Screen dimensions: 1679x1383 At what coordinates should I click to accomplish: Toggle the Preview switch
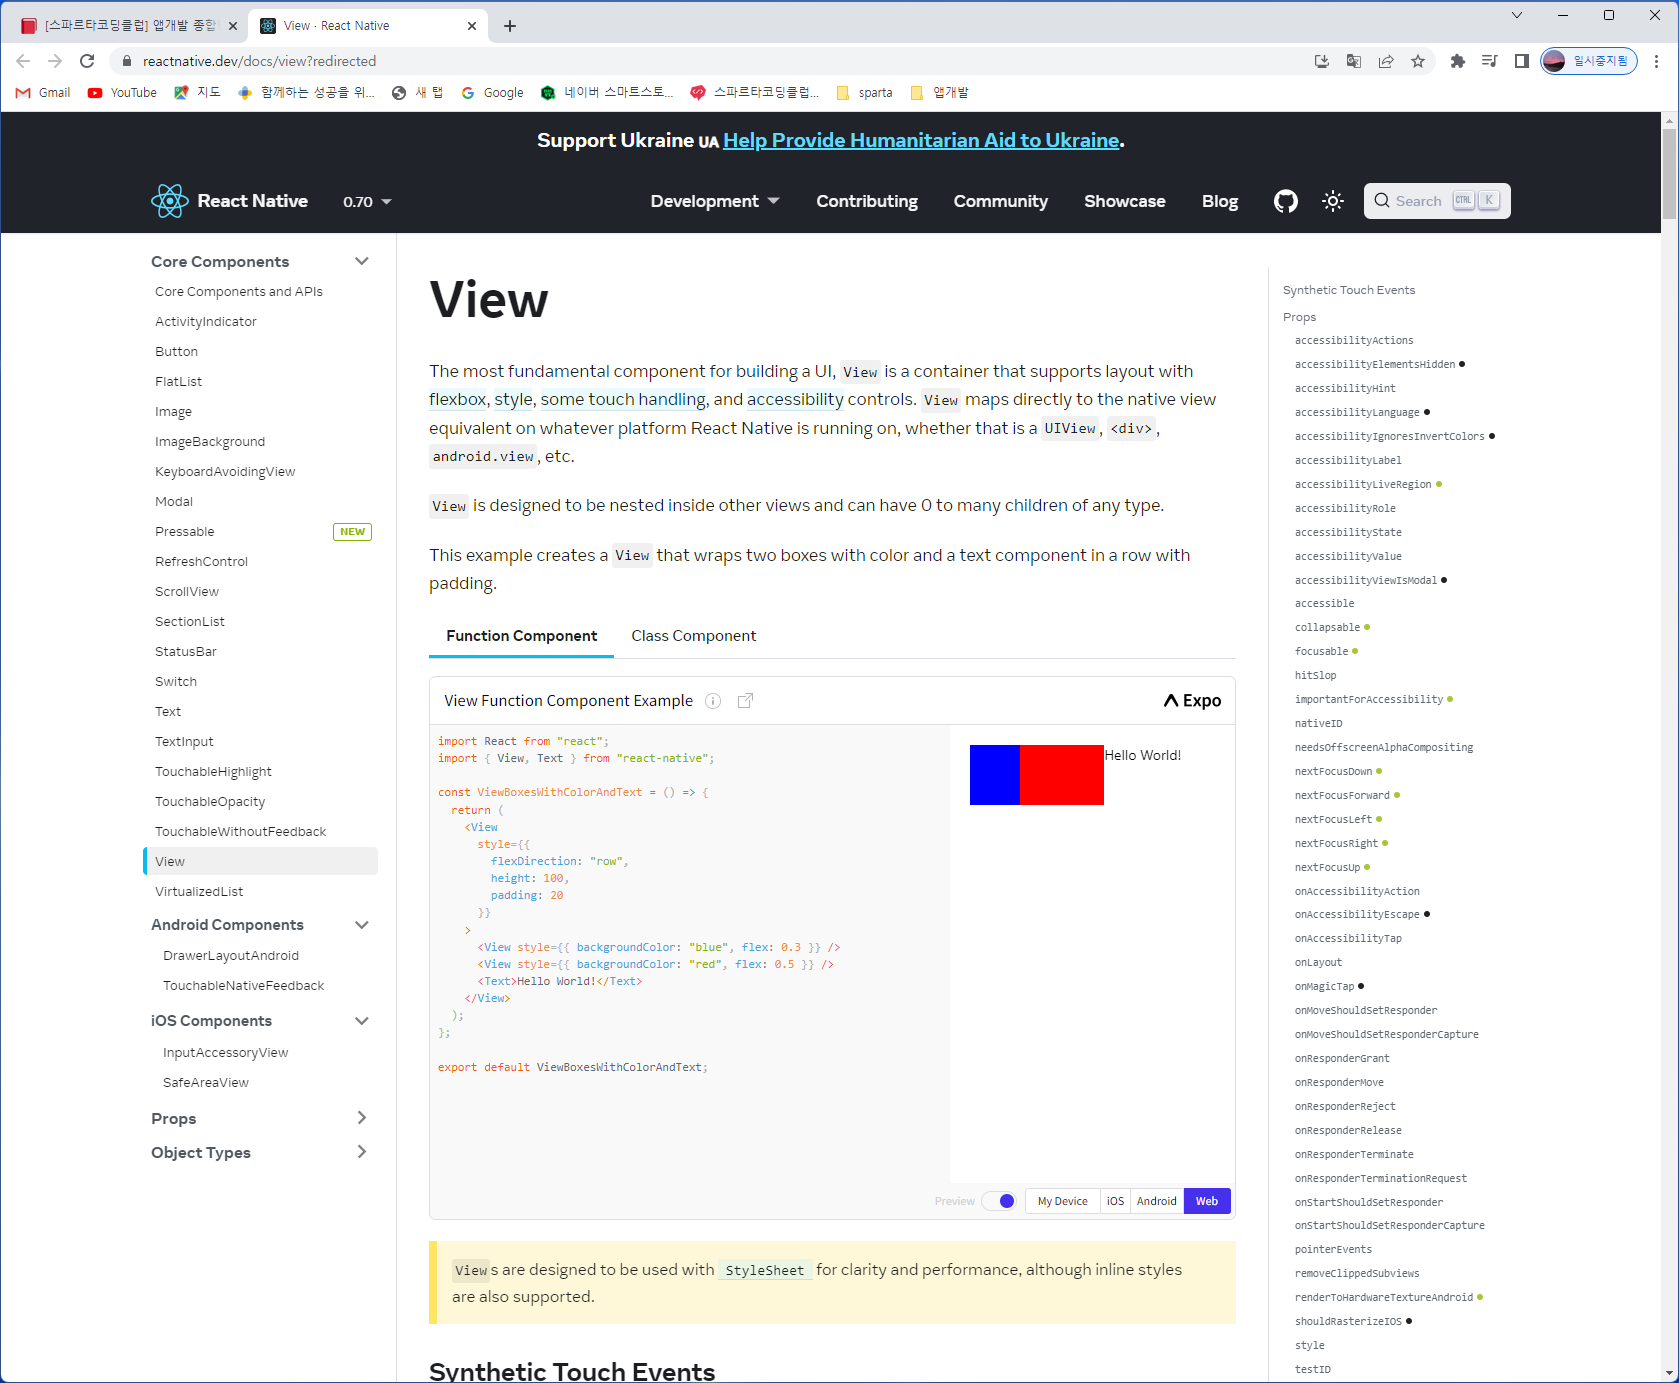(x=999, y=1201)
